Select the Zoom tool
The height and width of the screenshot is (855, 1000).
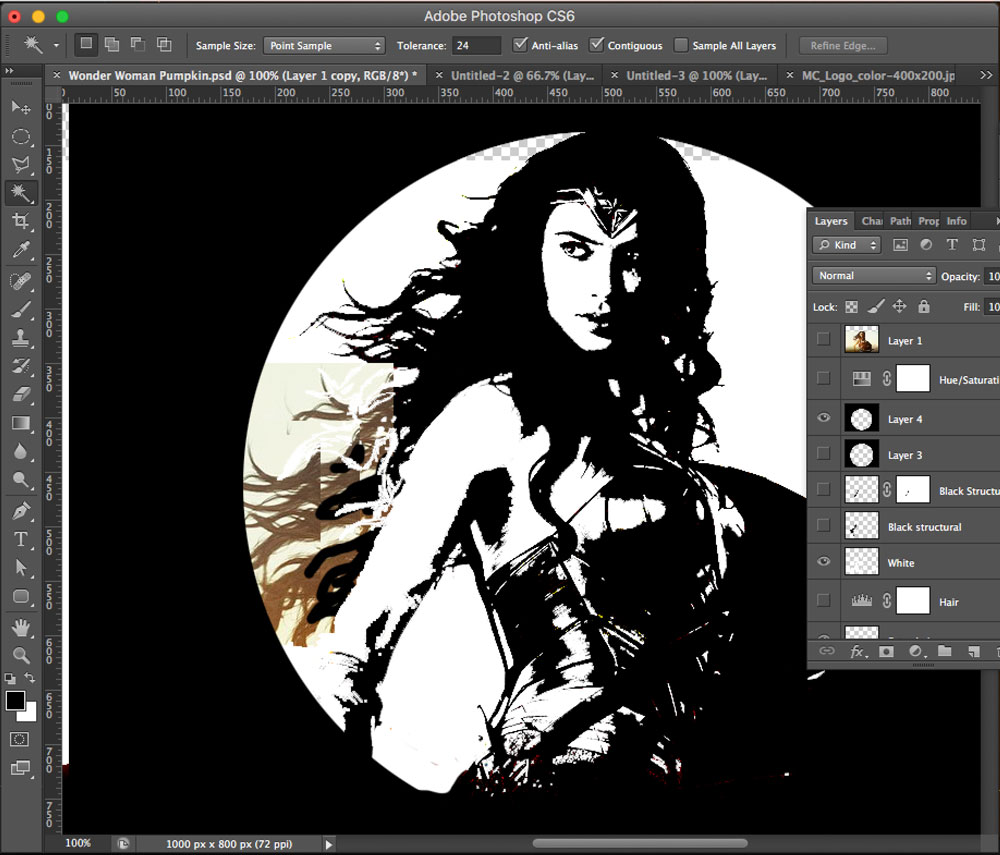click(20, 656)
